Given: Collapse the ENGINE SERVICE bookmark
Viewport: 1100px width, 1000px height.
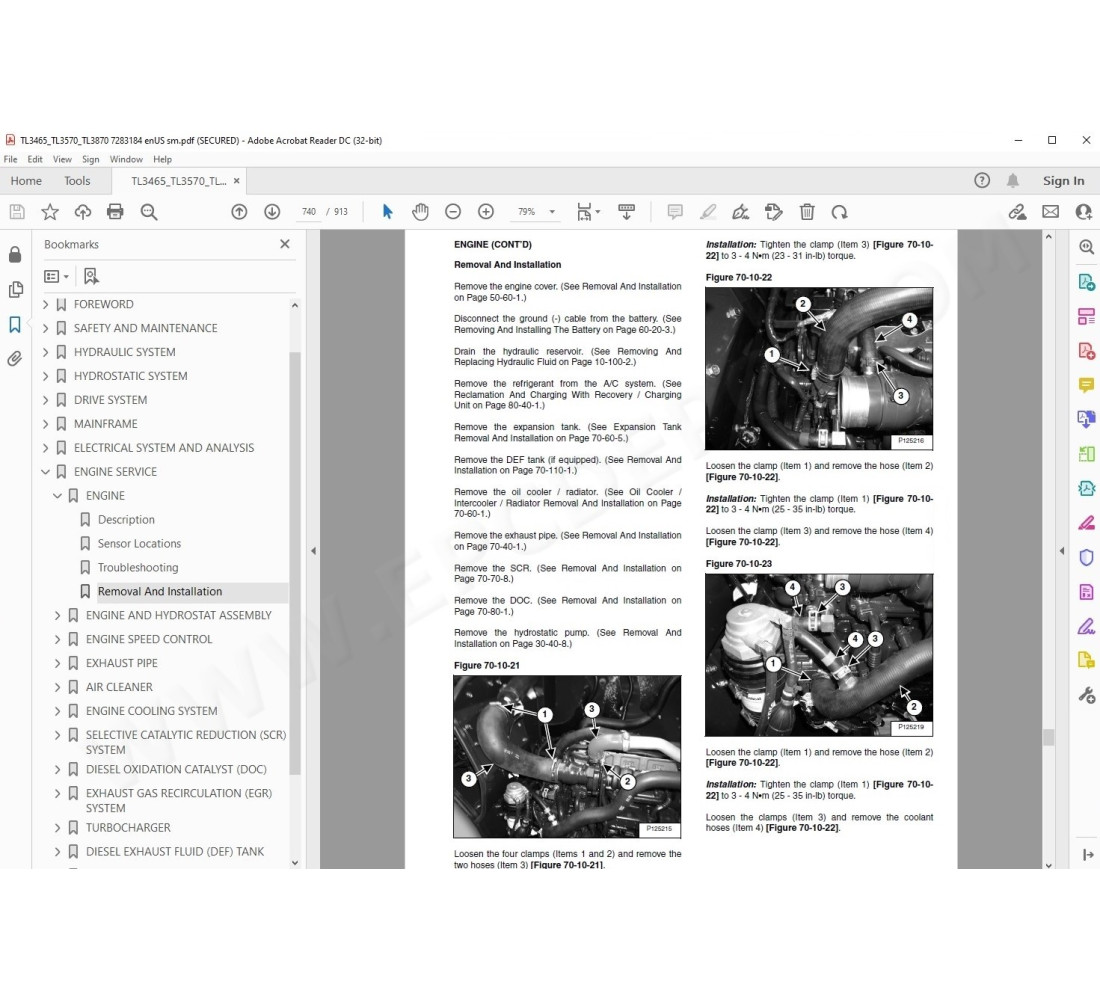Looking at the screenshot, I should point(46,472).
